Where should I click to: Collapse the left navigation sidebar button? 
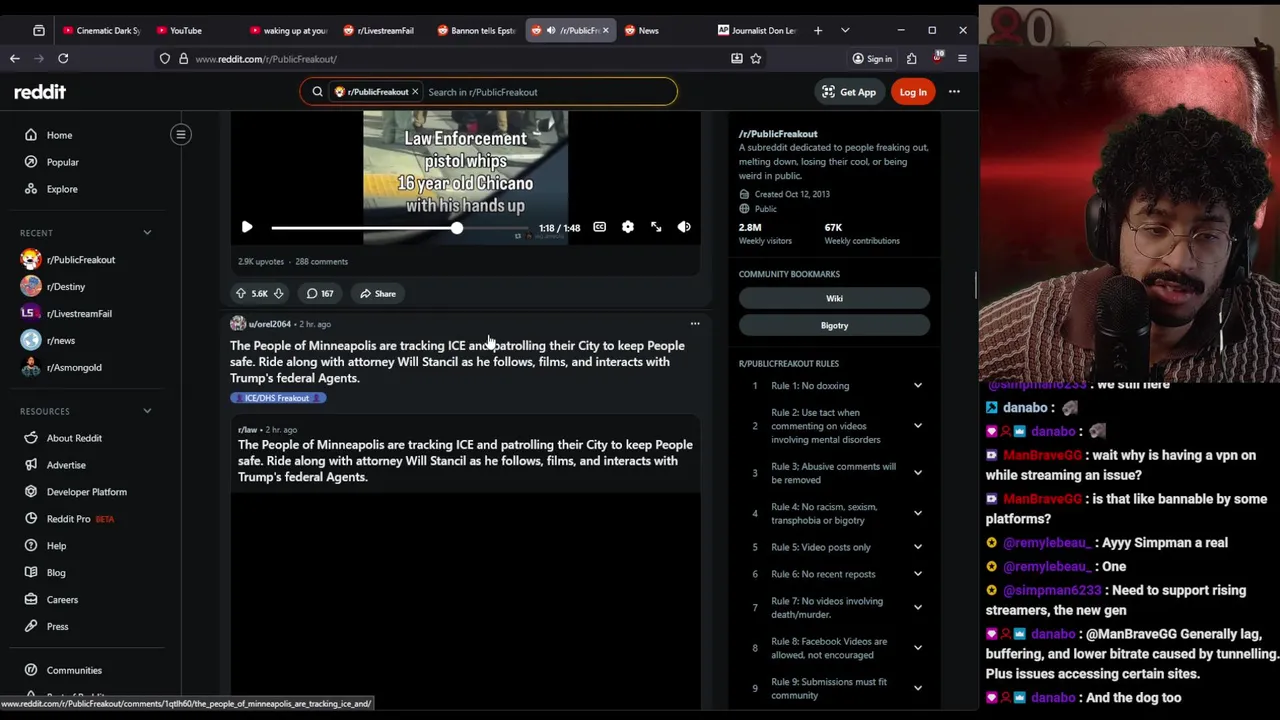pyautogui.click(x=181, y=135)
